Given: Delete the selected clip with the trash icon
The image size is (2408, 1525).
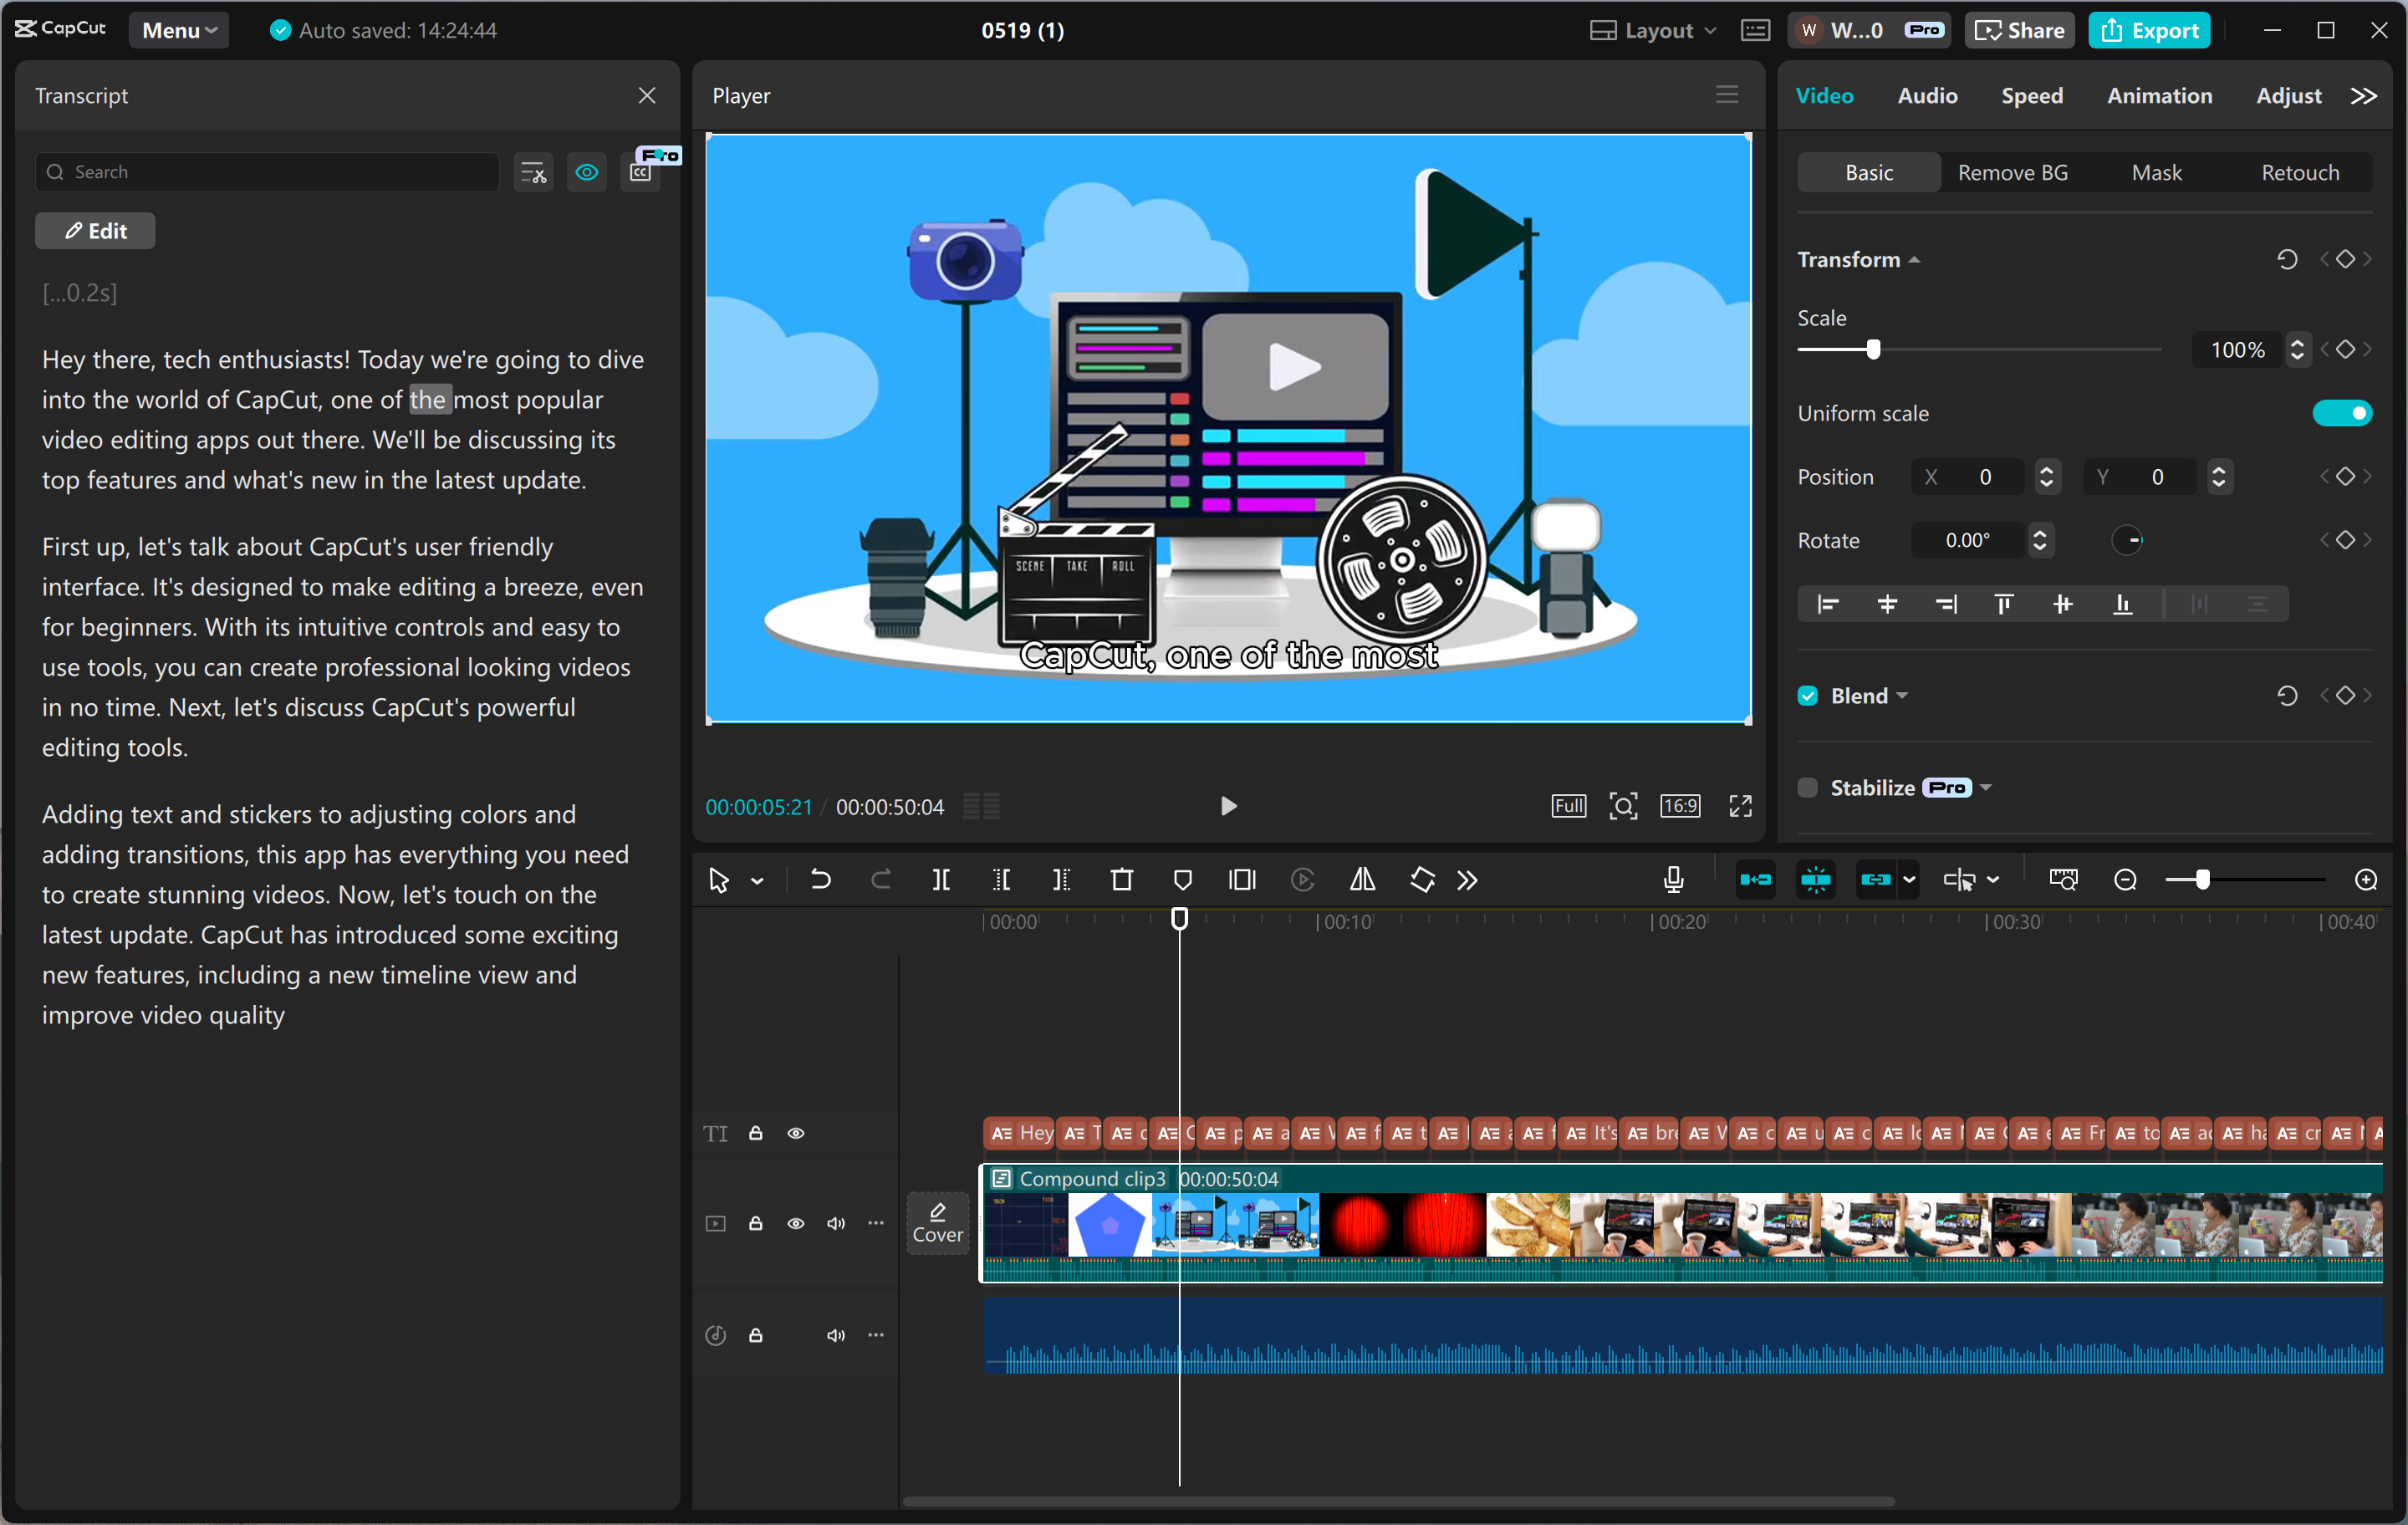Looking at the screenshot, I should click(x=1122, y=880).
